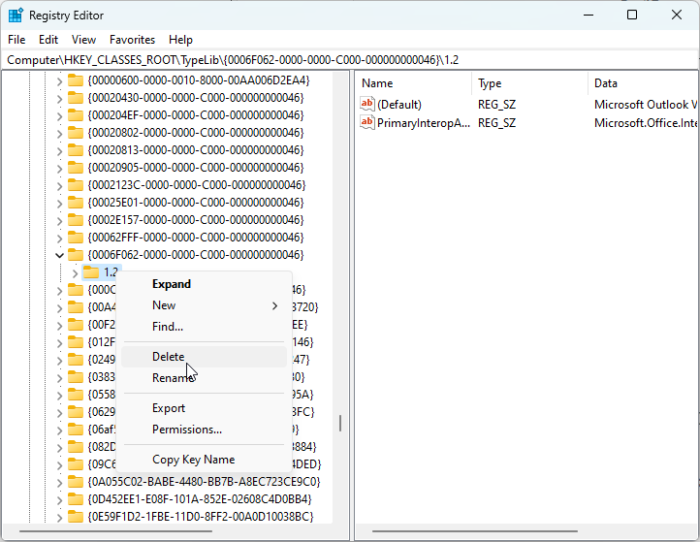
Task: Expand the 1.2 subkey using its chevron
Action: (75, 273)
